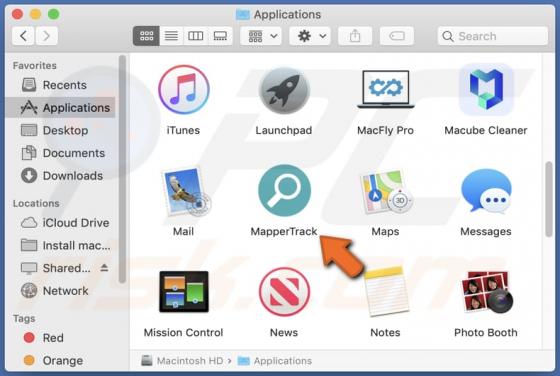Go back with the left chevron button

(23, 36)
